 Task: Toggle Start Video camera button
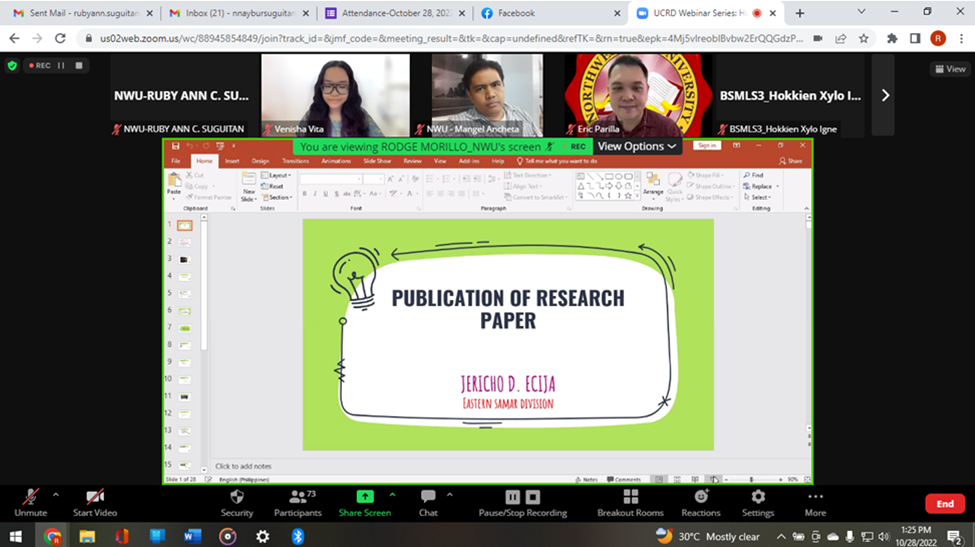click(x=95, y=497)
